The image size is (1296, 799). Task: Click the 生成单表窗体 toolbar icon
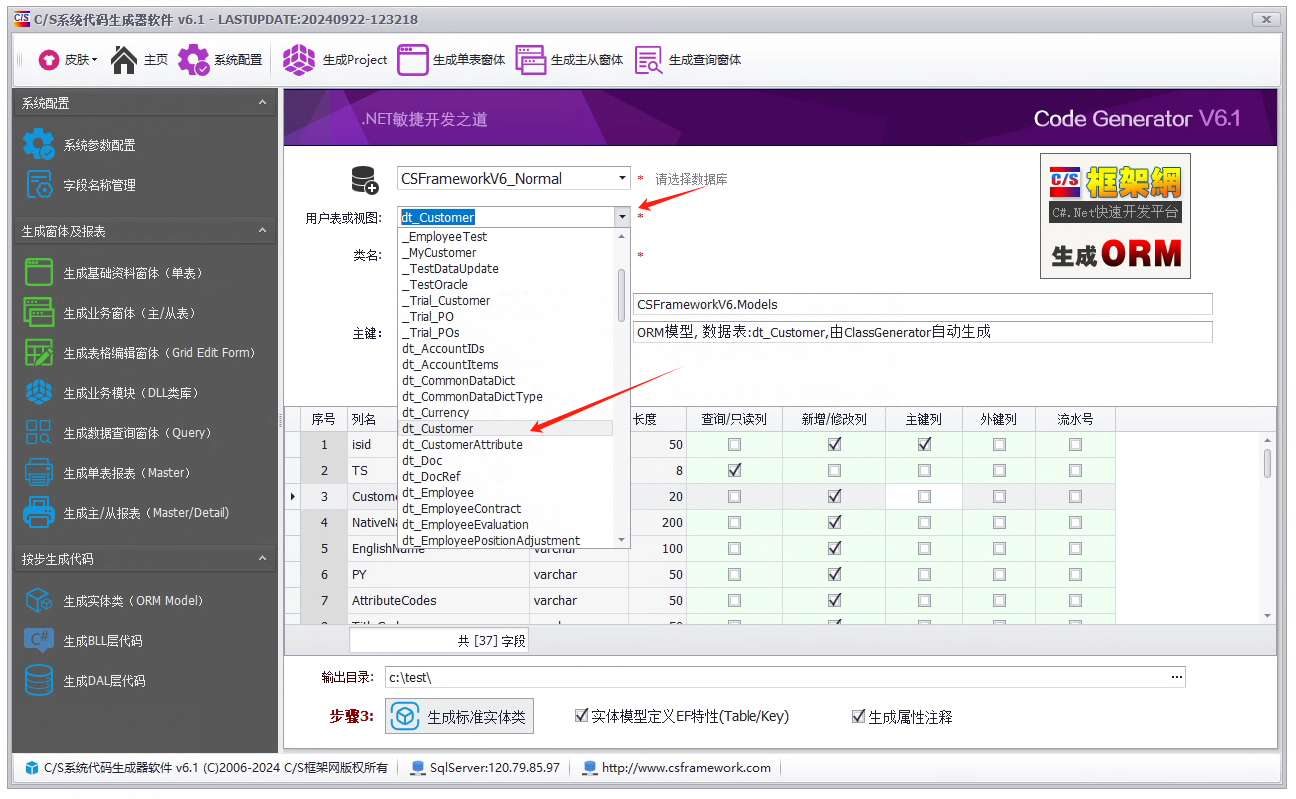pyautogui.click(x=413, y=60)
